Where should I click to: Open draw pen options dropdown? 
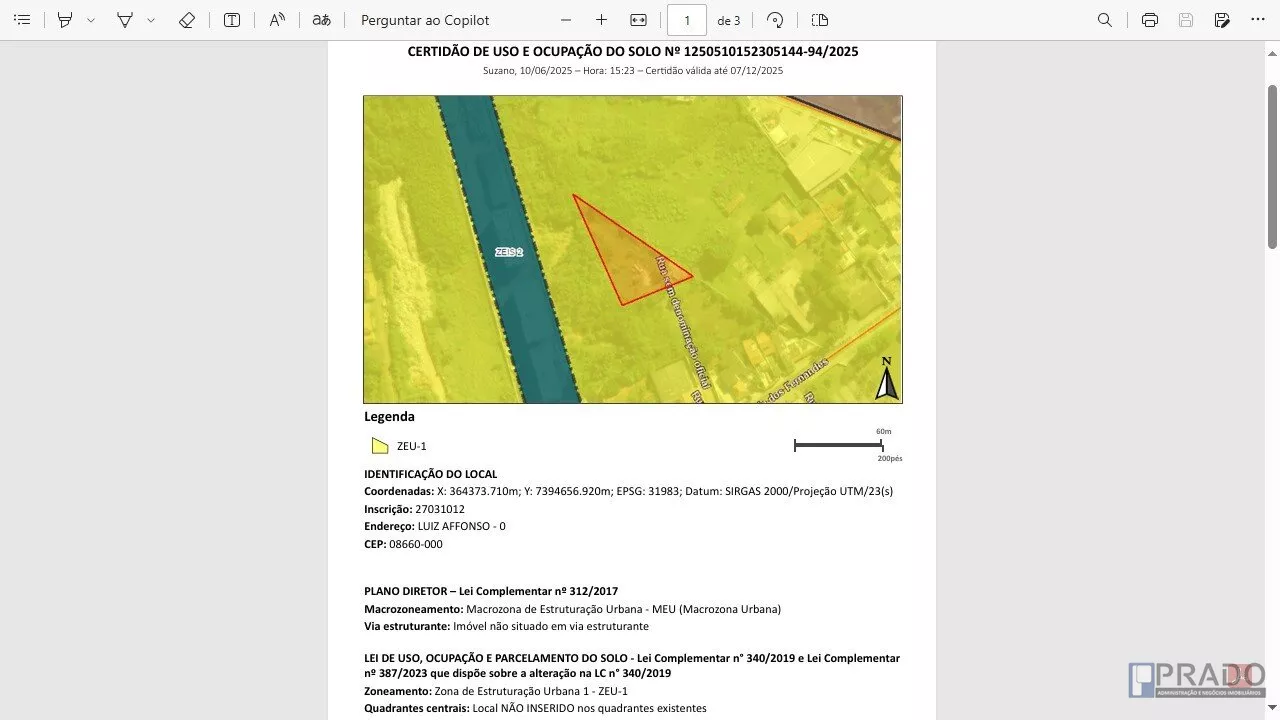tap(151, 20)
